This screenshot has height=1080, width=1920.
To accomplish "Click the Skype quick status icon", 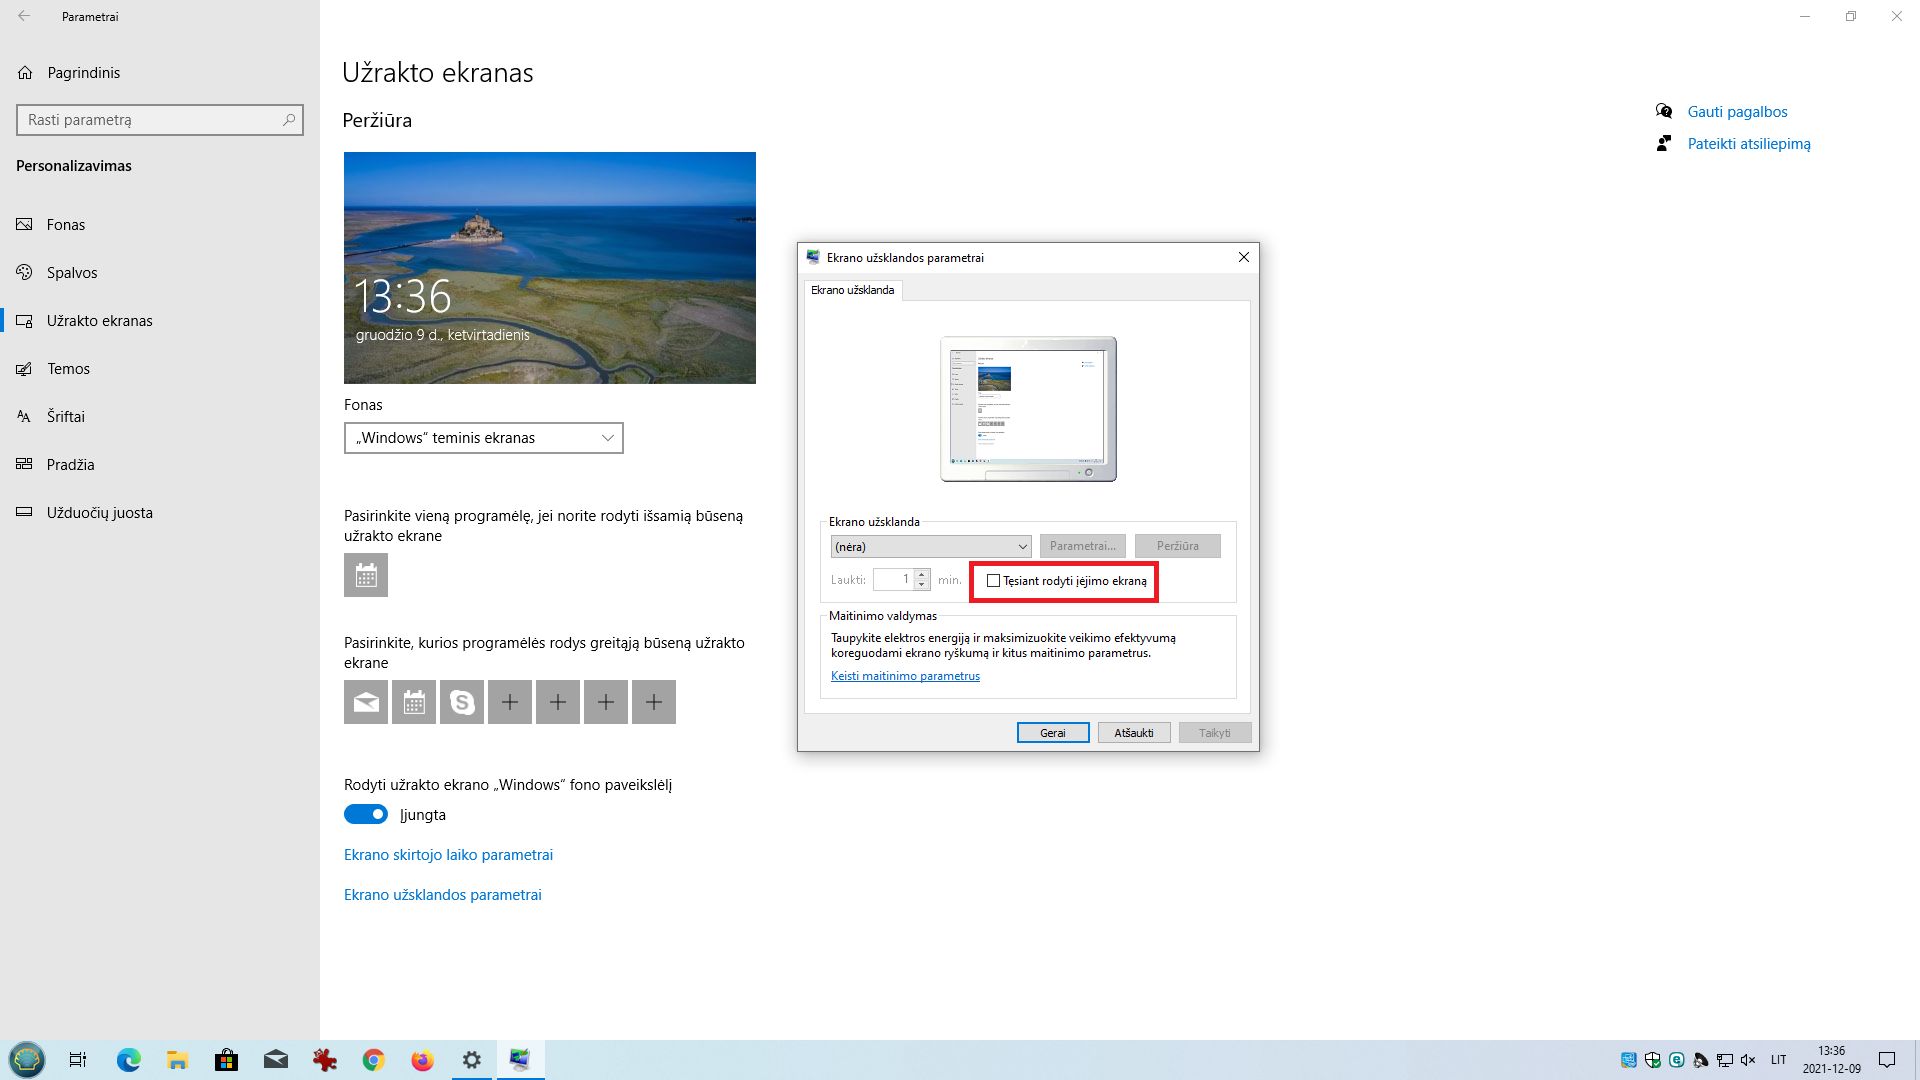I will tap(462, 702).
